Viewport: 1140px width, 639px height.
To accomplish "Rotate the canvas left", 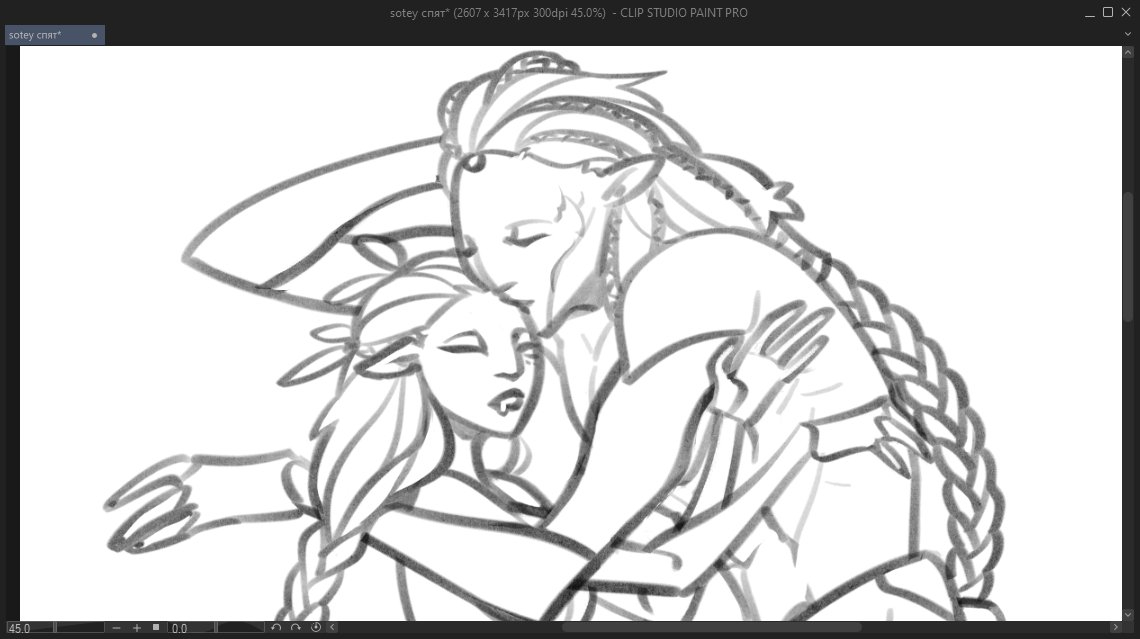I will (277, 628).
